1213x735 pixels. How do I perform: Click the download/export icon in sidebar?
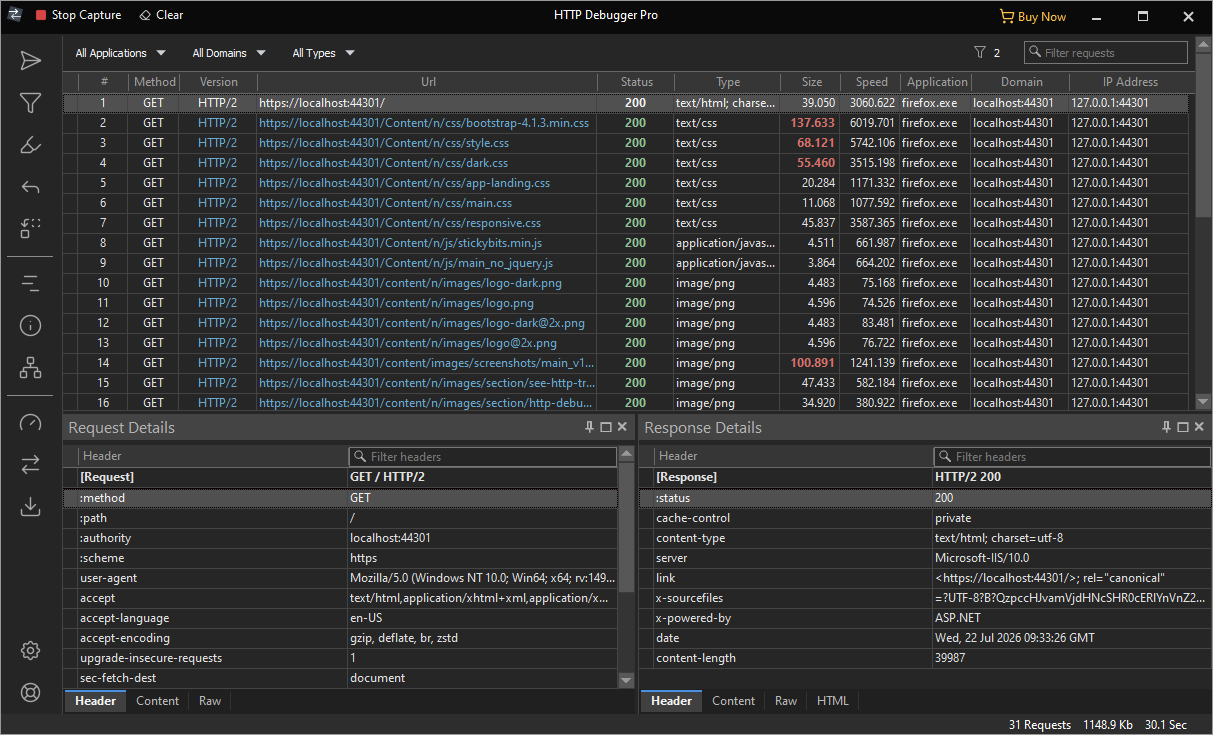(30, 506)
